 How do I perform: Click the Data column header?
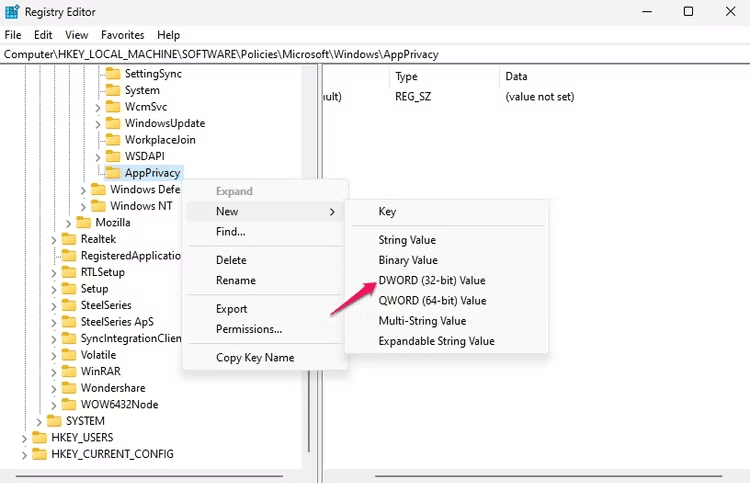[x=517, y=76]
